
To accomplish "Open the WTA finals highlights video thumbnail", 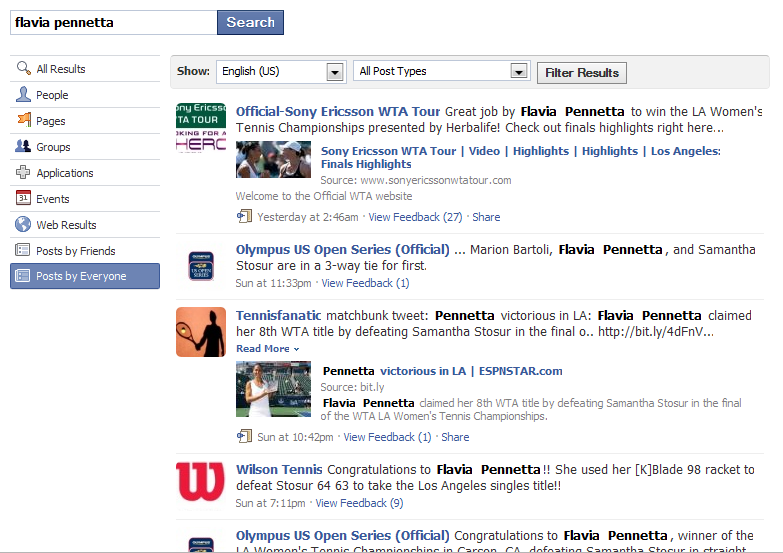I will point(274,159).
